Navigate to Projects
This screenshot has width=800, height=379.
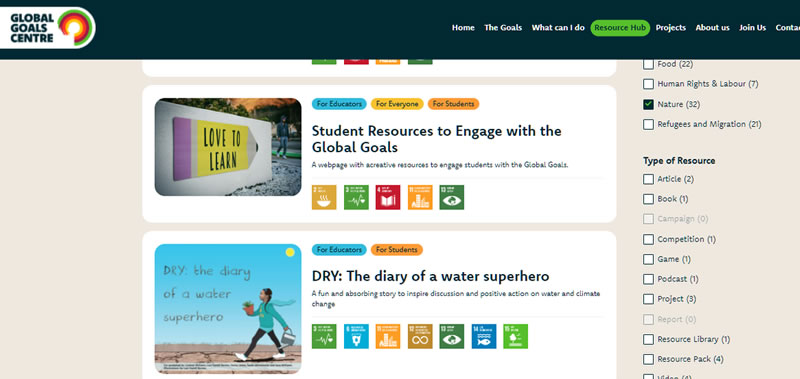coord(670,28)
